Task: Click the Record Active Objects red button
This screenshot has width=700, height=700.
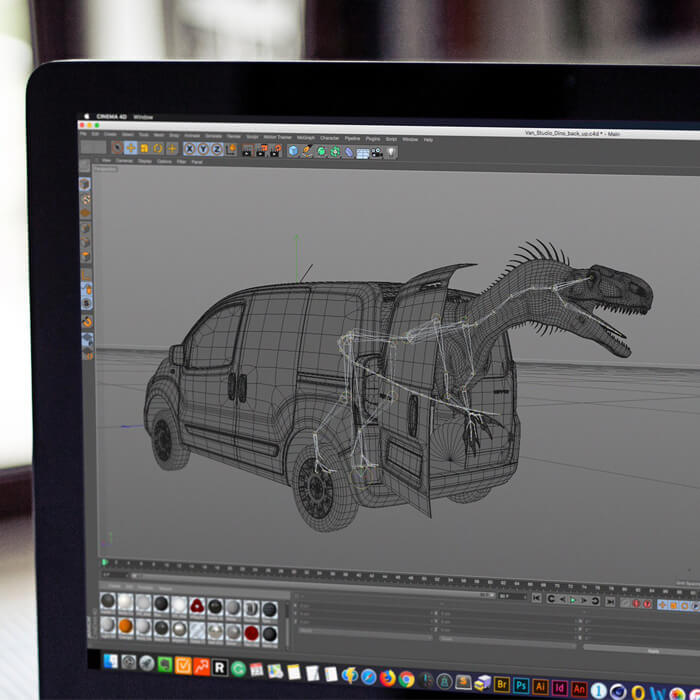Action: [x=637, y=604]
